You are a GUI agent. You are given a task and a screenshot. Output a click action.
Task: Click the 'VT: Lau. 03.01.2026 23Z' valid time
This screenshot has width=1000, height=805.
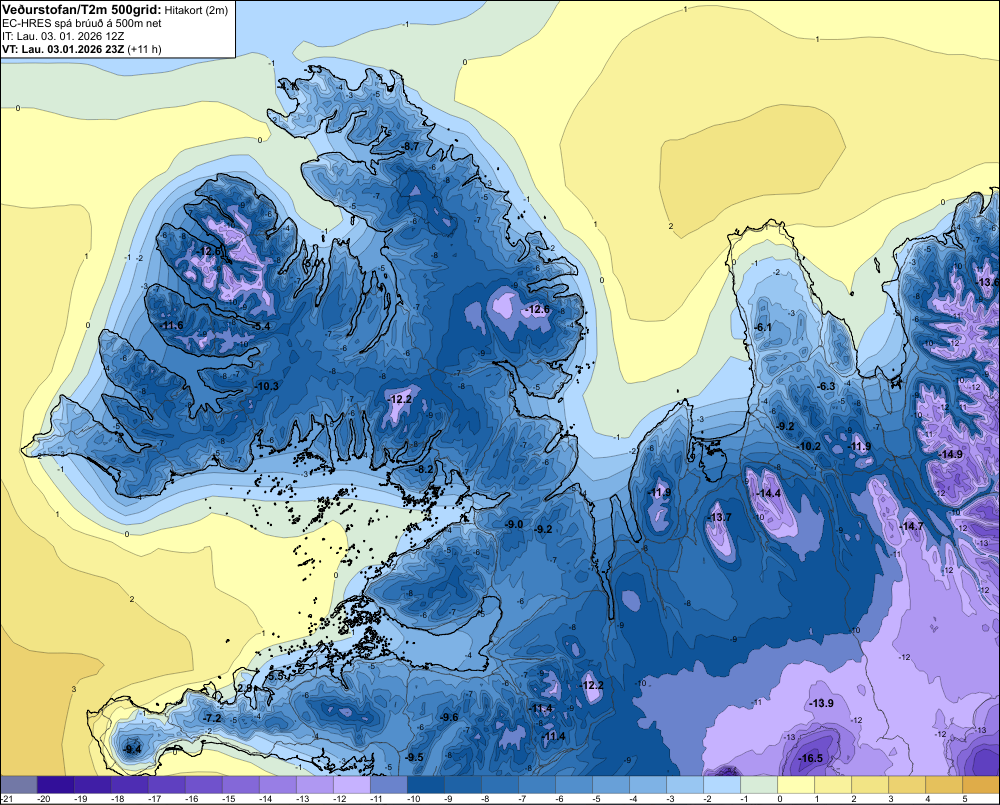point(64,49)
